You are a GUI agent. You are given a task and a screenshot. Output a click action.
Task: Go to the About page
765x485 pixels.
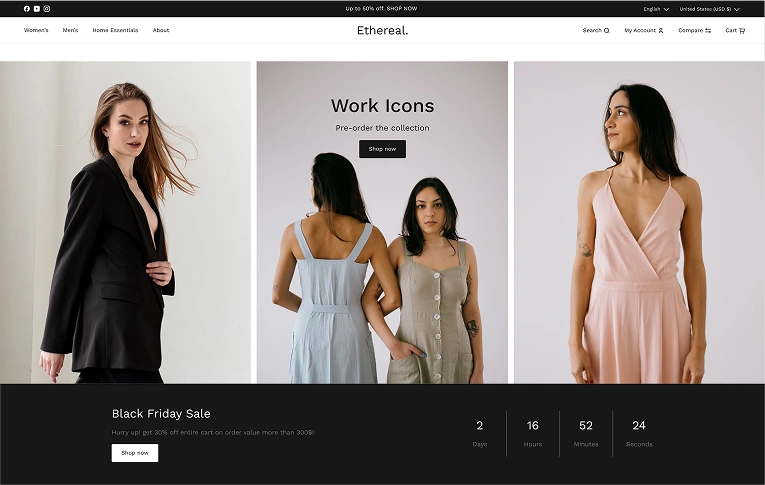pyautogui.click(x=161, y=30)
